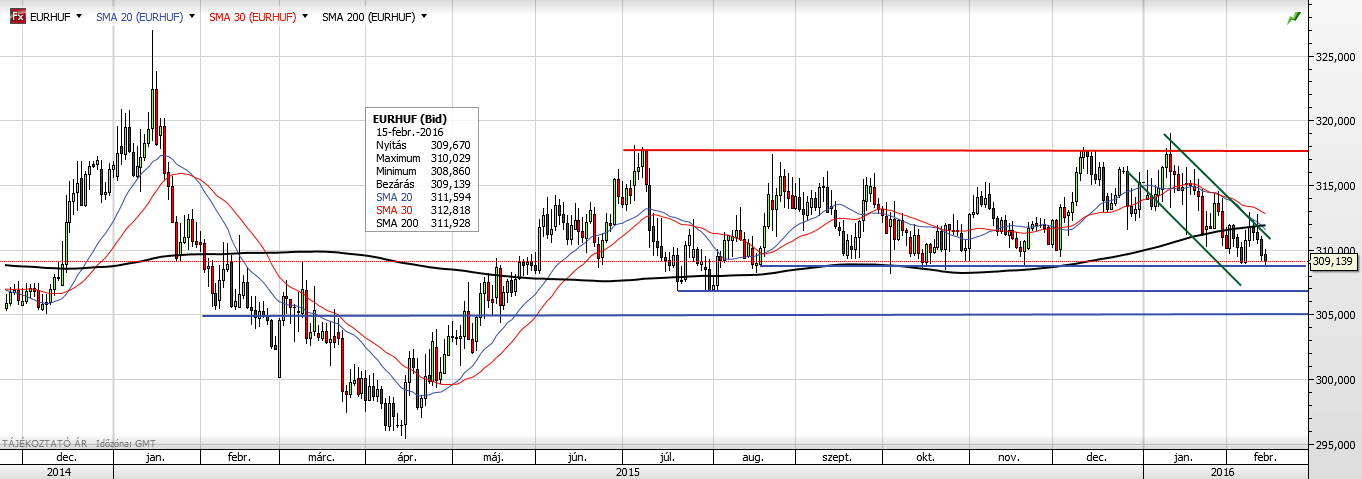
Task: Click the 2015 year label
Action: click(628, 471)
